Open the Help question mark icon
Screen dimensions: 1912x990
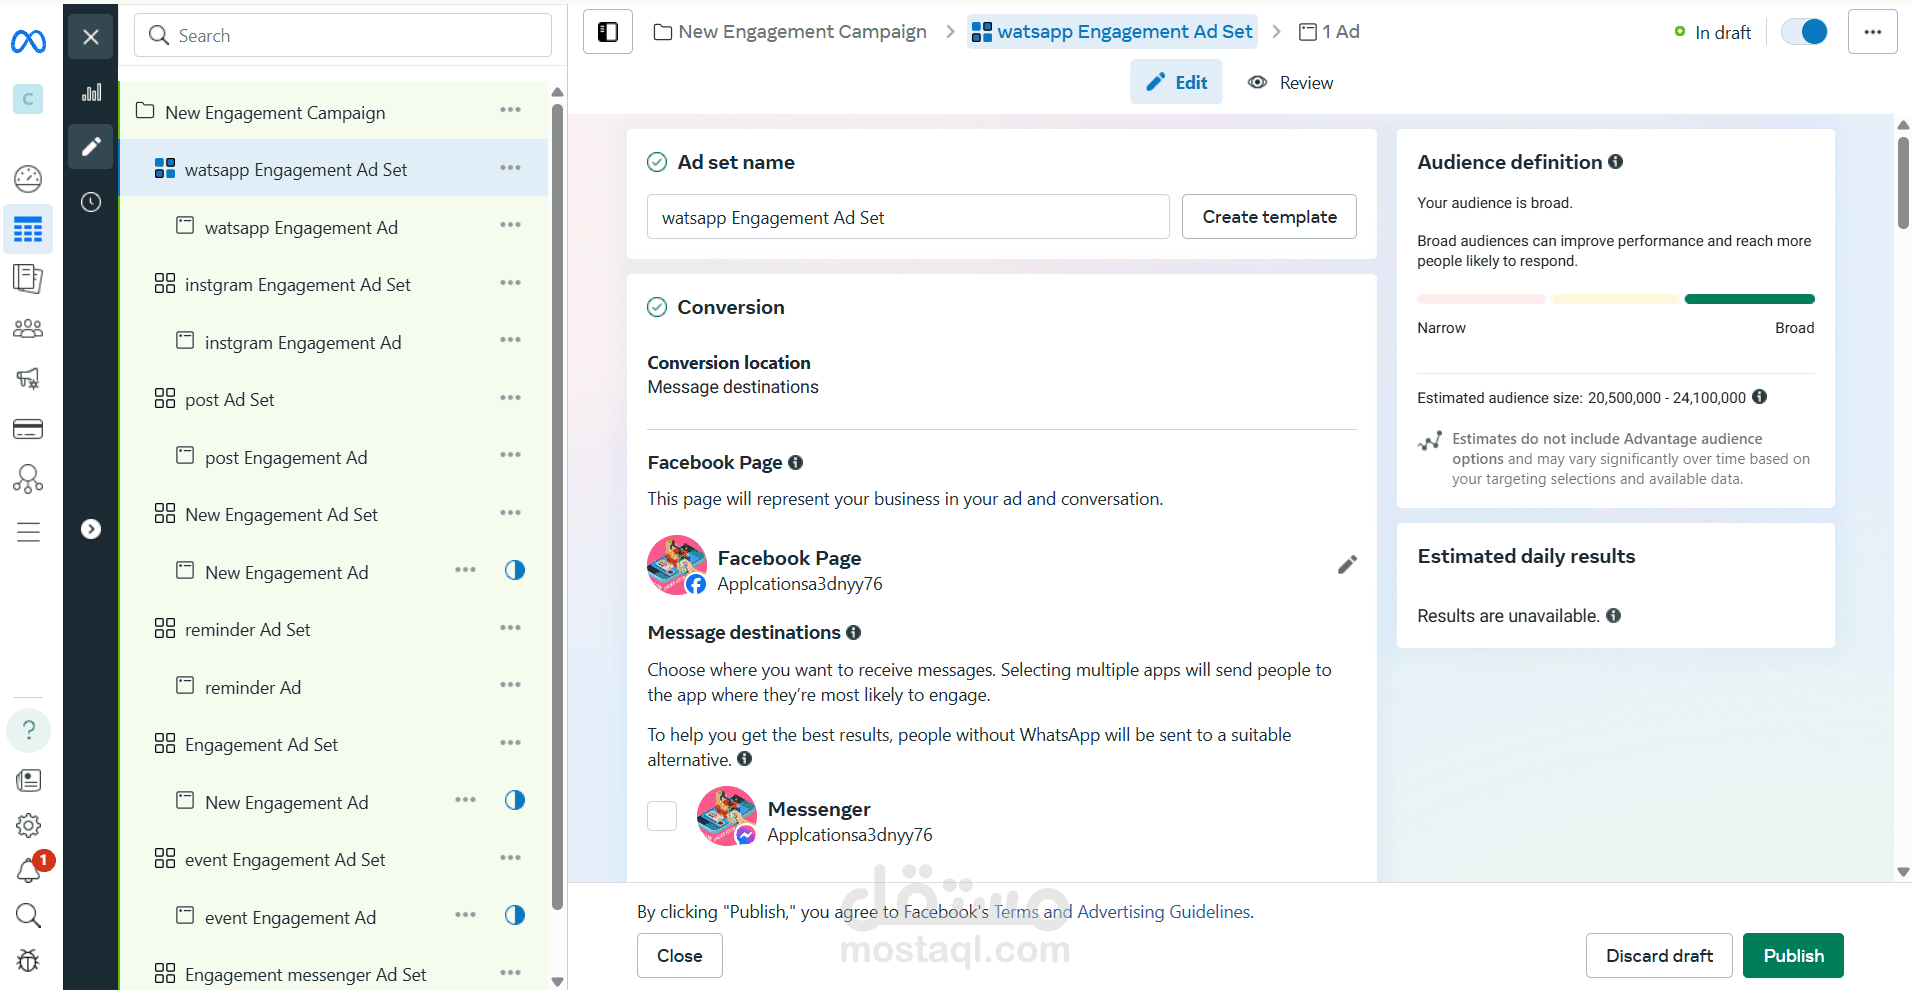(29, 730)
